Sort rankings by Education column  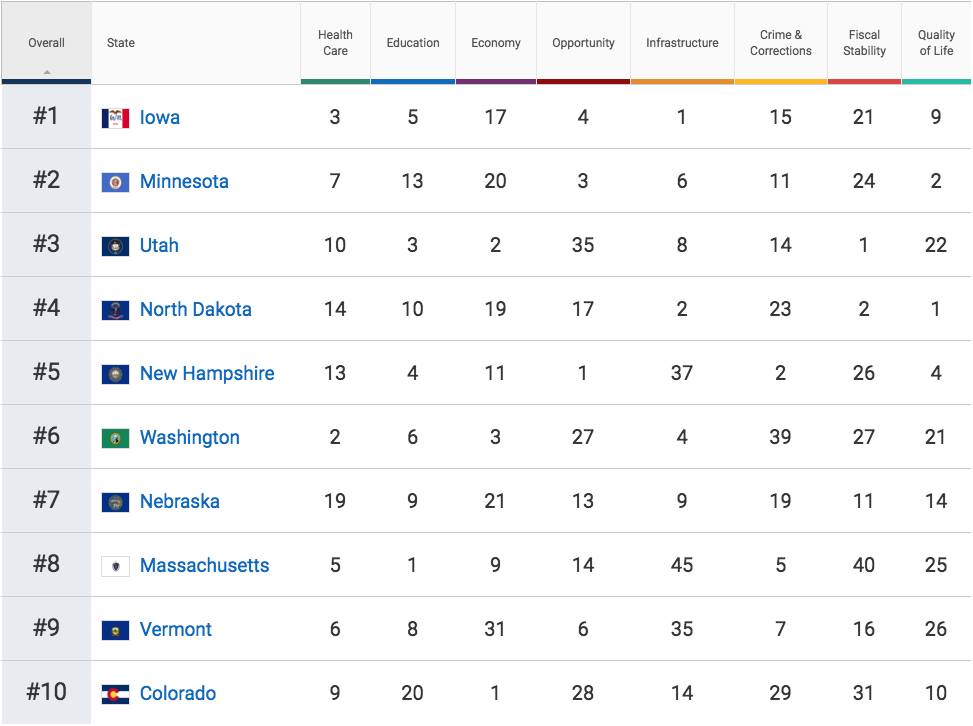[413, 43]
